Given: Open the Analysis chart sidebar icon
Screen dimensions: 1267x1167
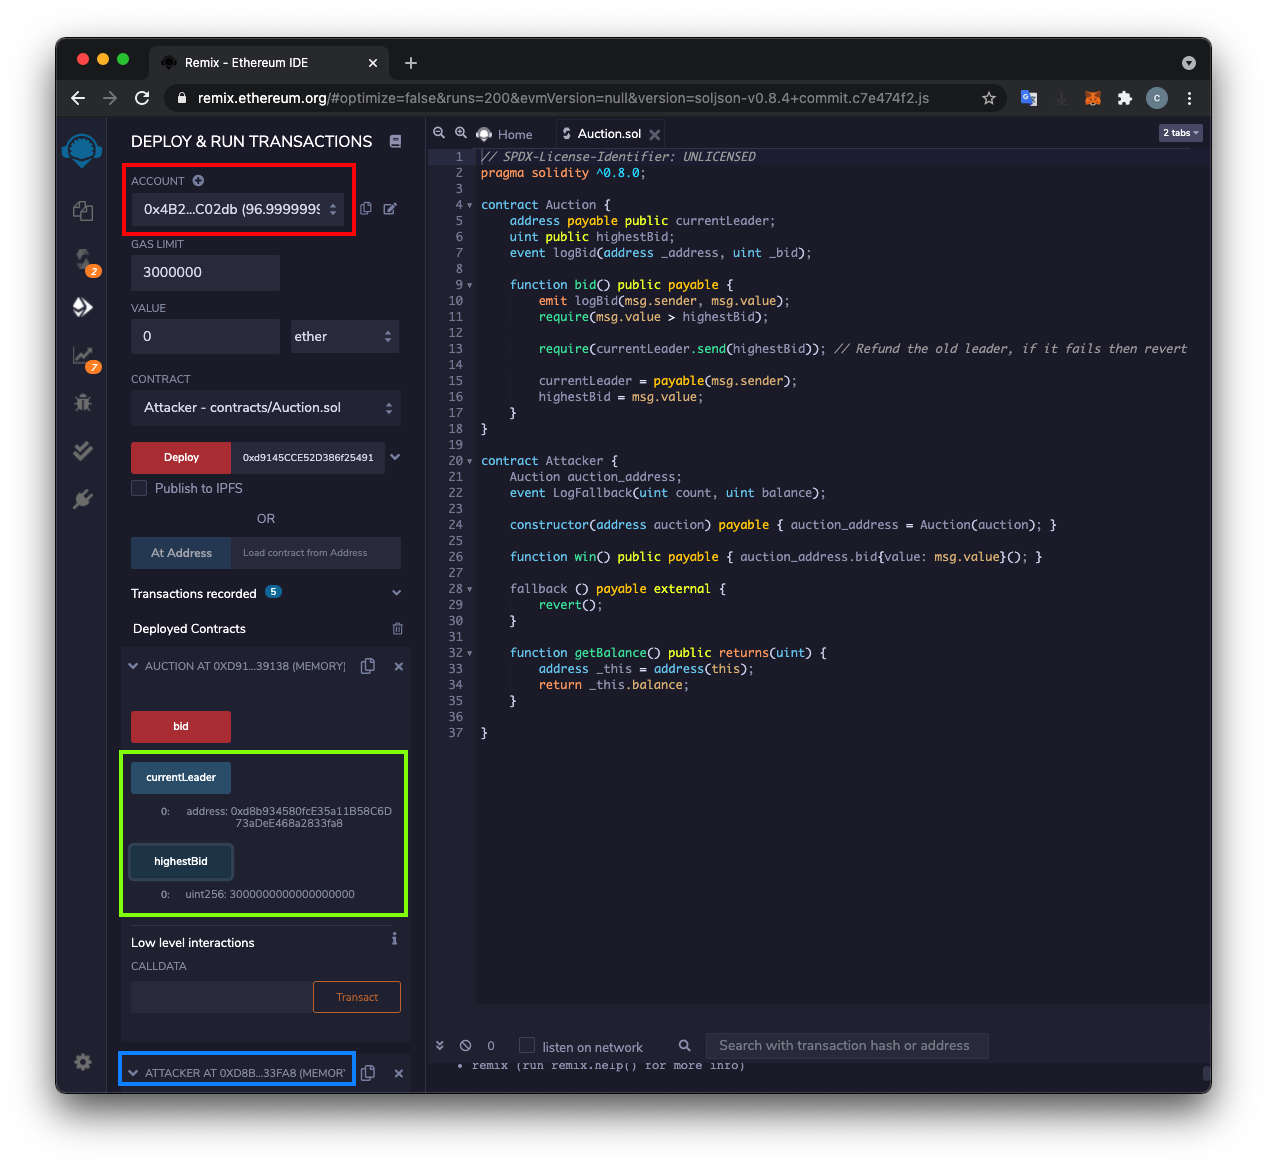Looking at the screenshot, I should [x=84, y=357].
